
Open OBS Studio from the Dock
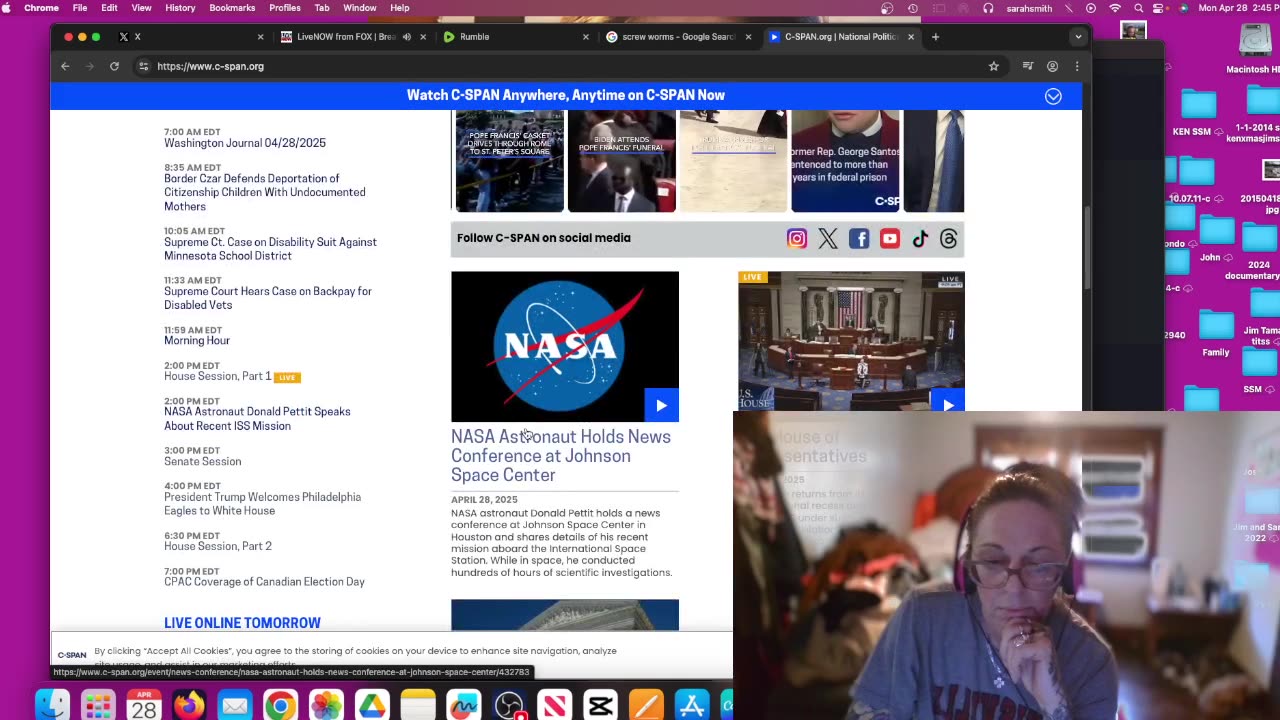(x=509, y=706)
